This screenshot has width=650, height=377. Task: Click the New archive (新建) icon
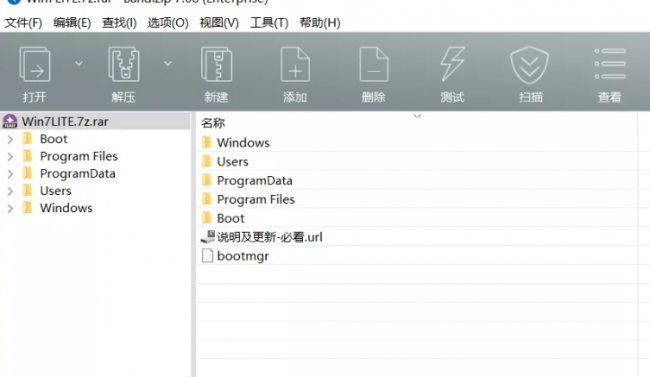pos(216,64)
